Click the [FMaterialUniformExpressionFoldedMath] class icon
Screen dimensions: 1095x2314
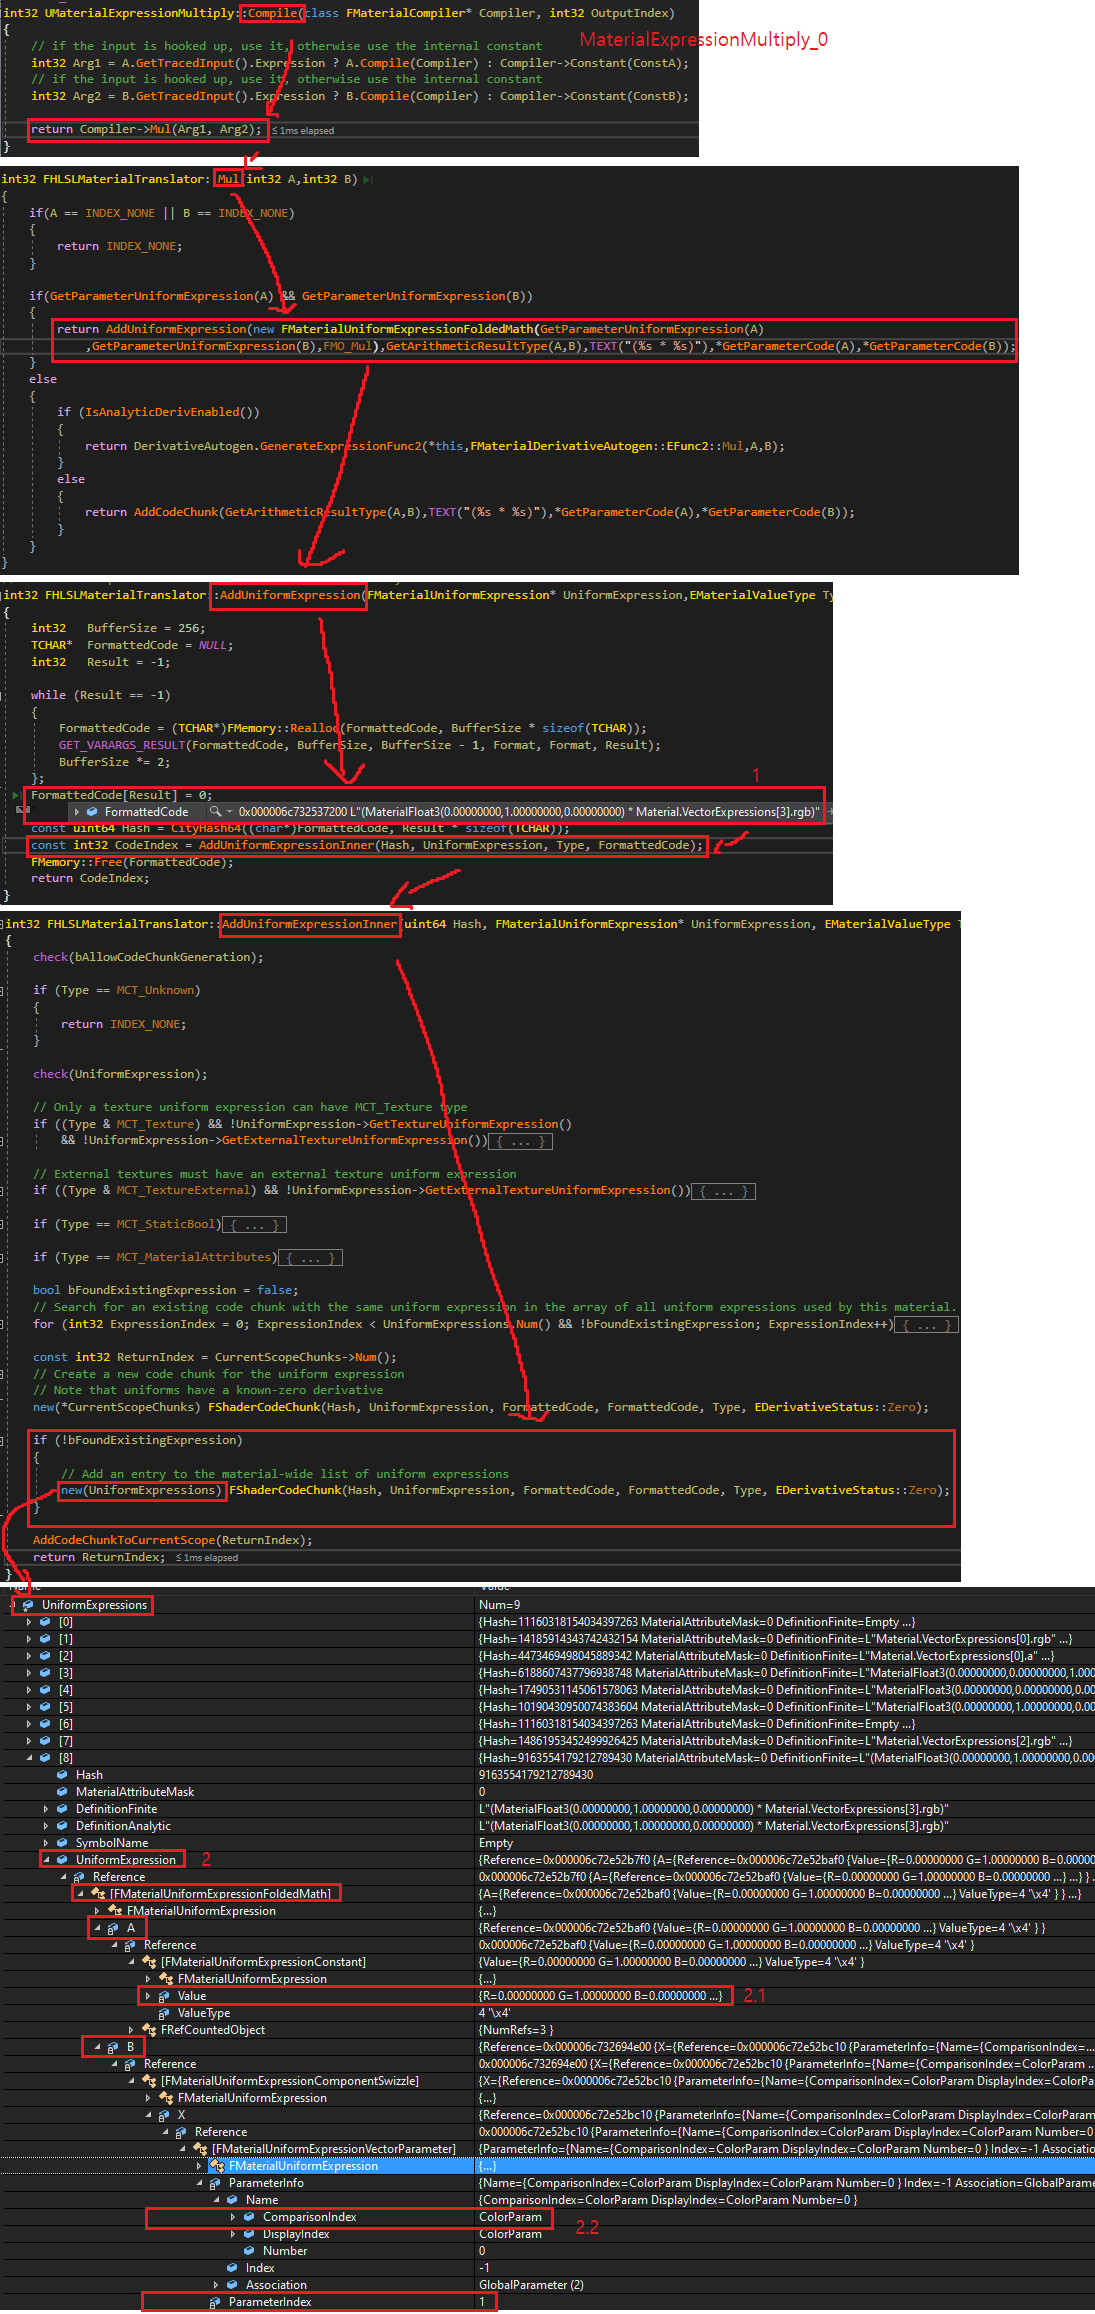point(98,1894)
